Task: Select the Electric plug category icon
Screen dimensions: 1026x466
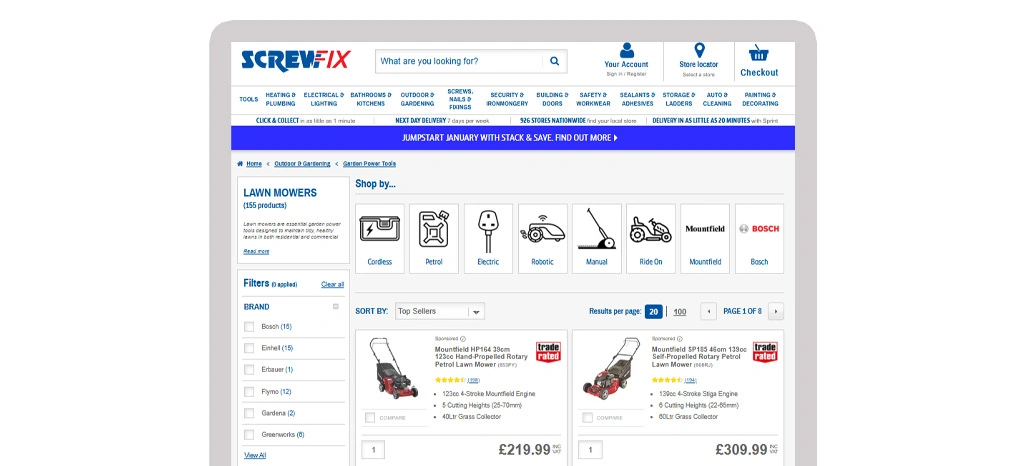Action: 488,230
